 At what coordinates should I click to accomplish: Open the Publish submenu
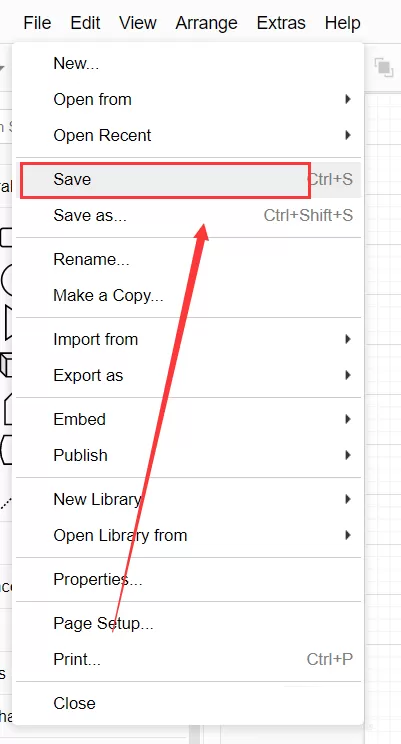[188, 455]
